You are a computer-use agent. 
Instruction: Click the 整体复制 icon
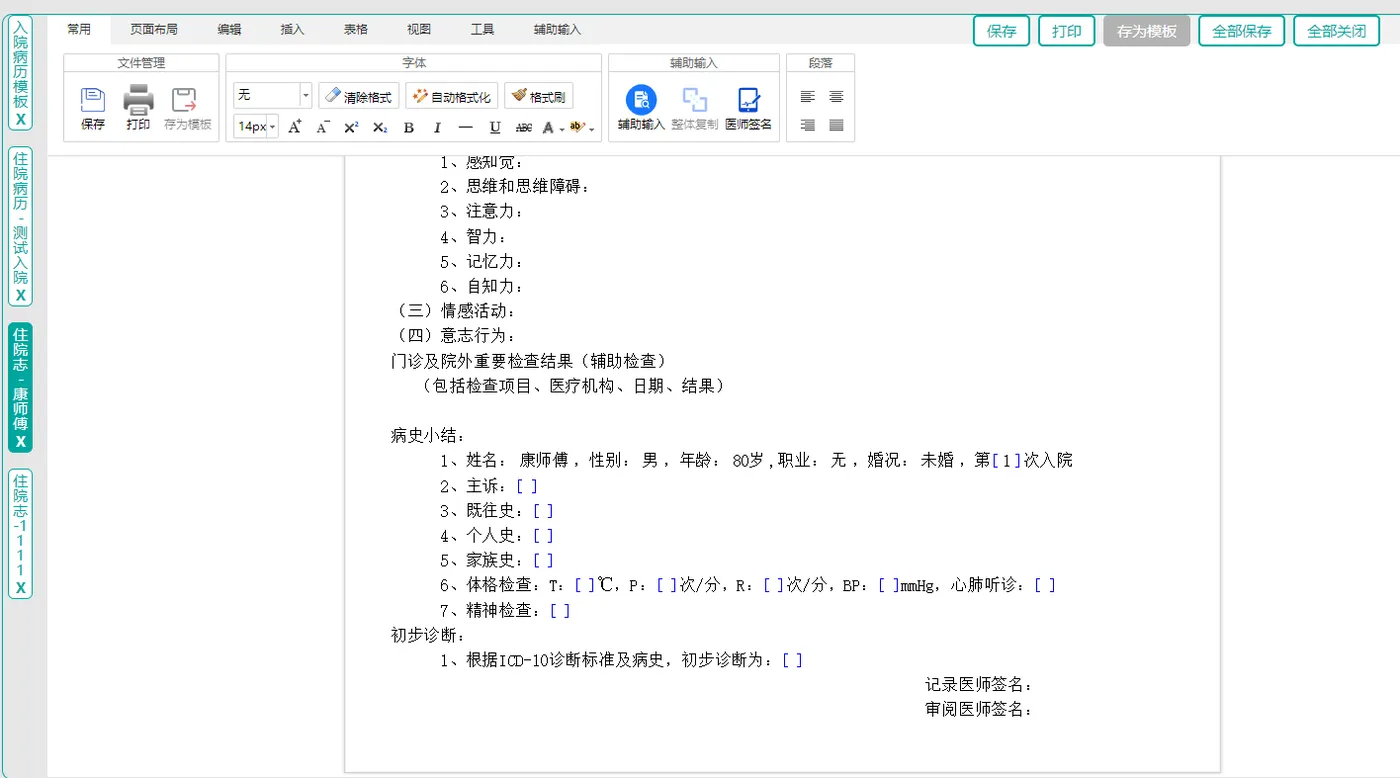(x=694, y=100)
